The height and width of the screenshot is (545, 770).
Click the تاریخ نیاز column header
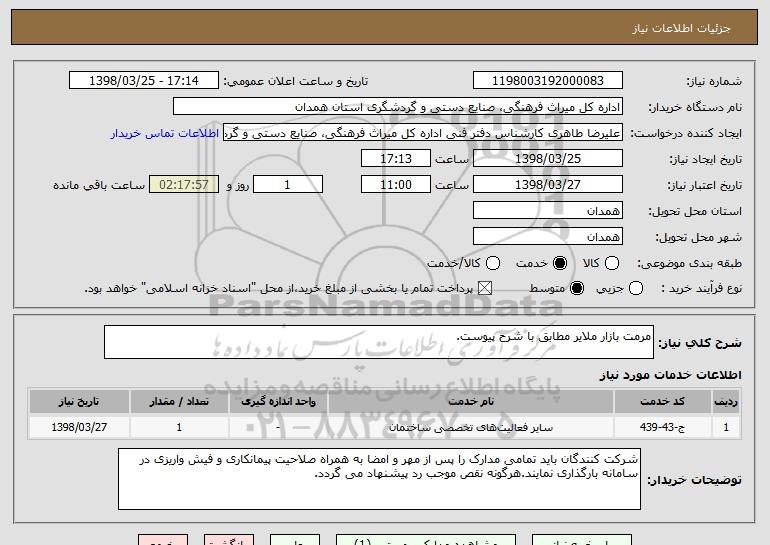click(79, 402)
